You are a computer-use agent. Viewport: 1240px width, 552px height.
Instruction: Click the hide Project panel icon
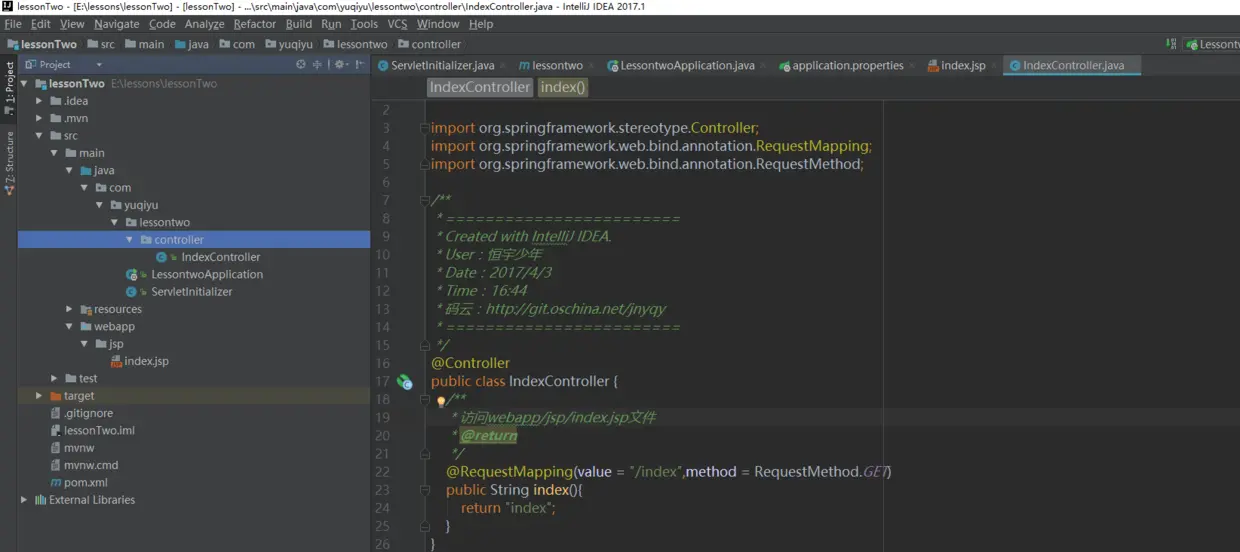360,64
